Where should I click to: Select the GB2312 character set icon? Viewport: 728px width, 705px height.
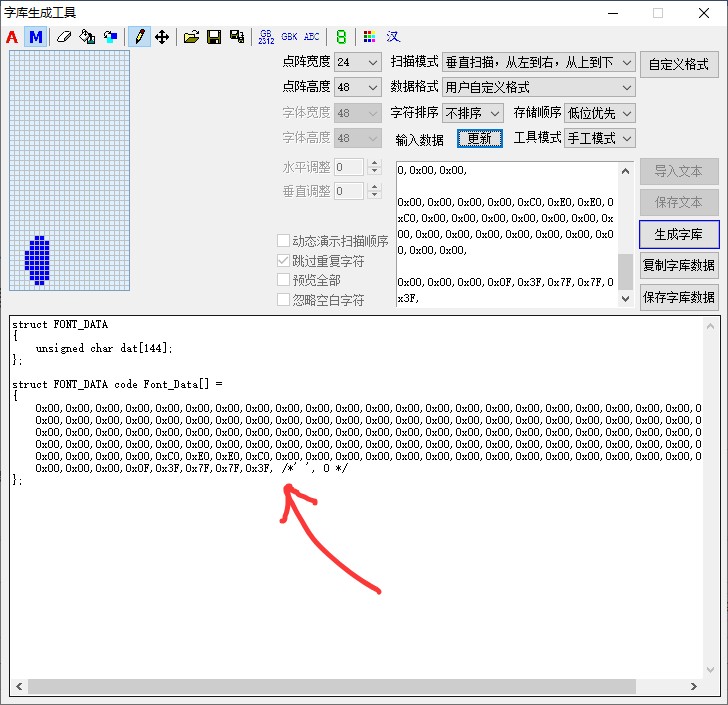[266, 37]
